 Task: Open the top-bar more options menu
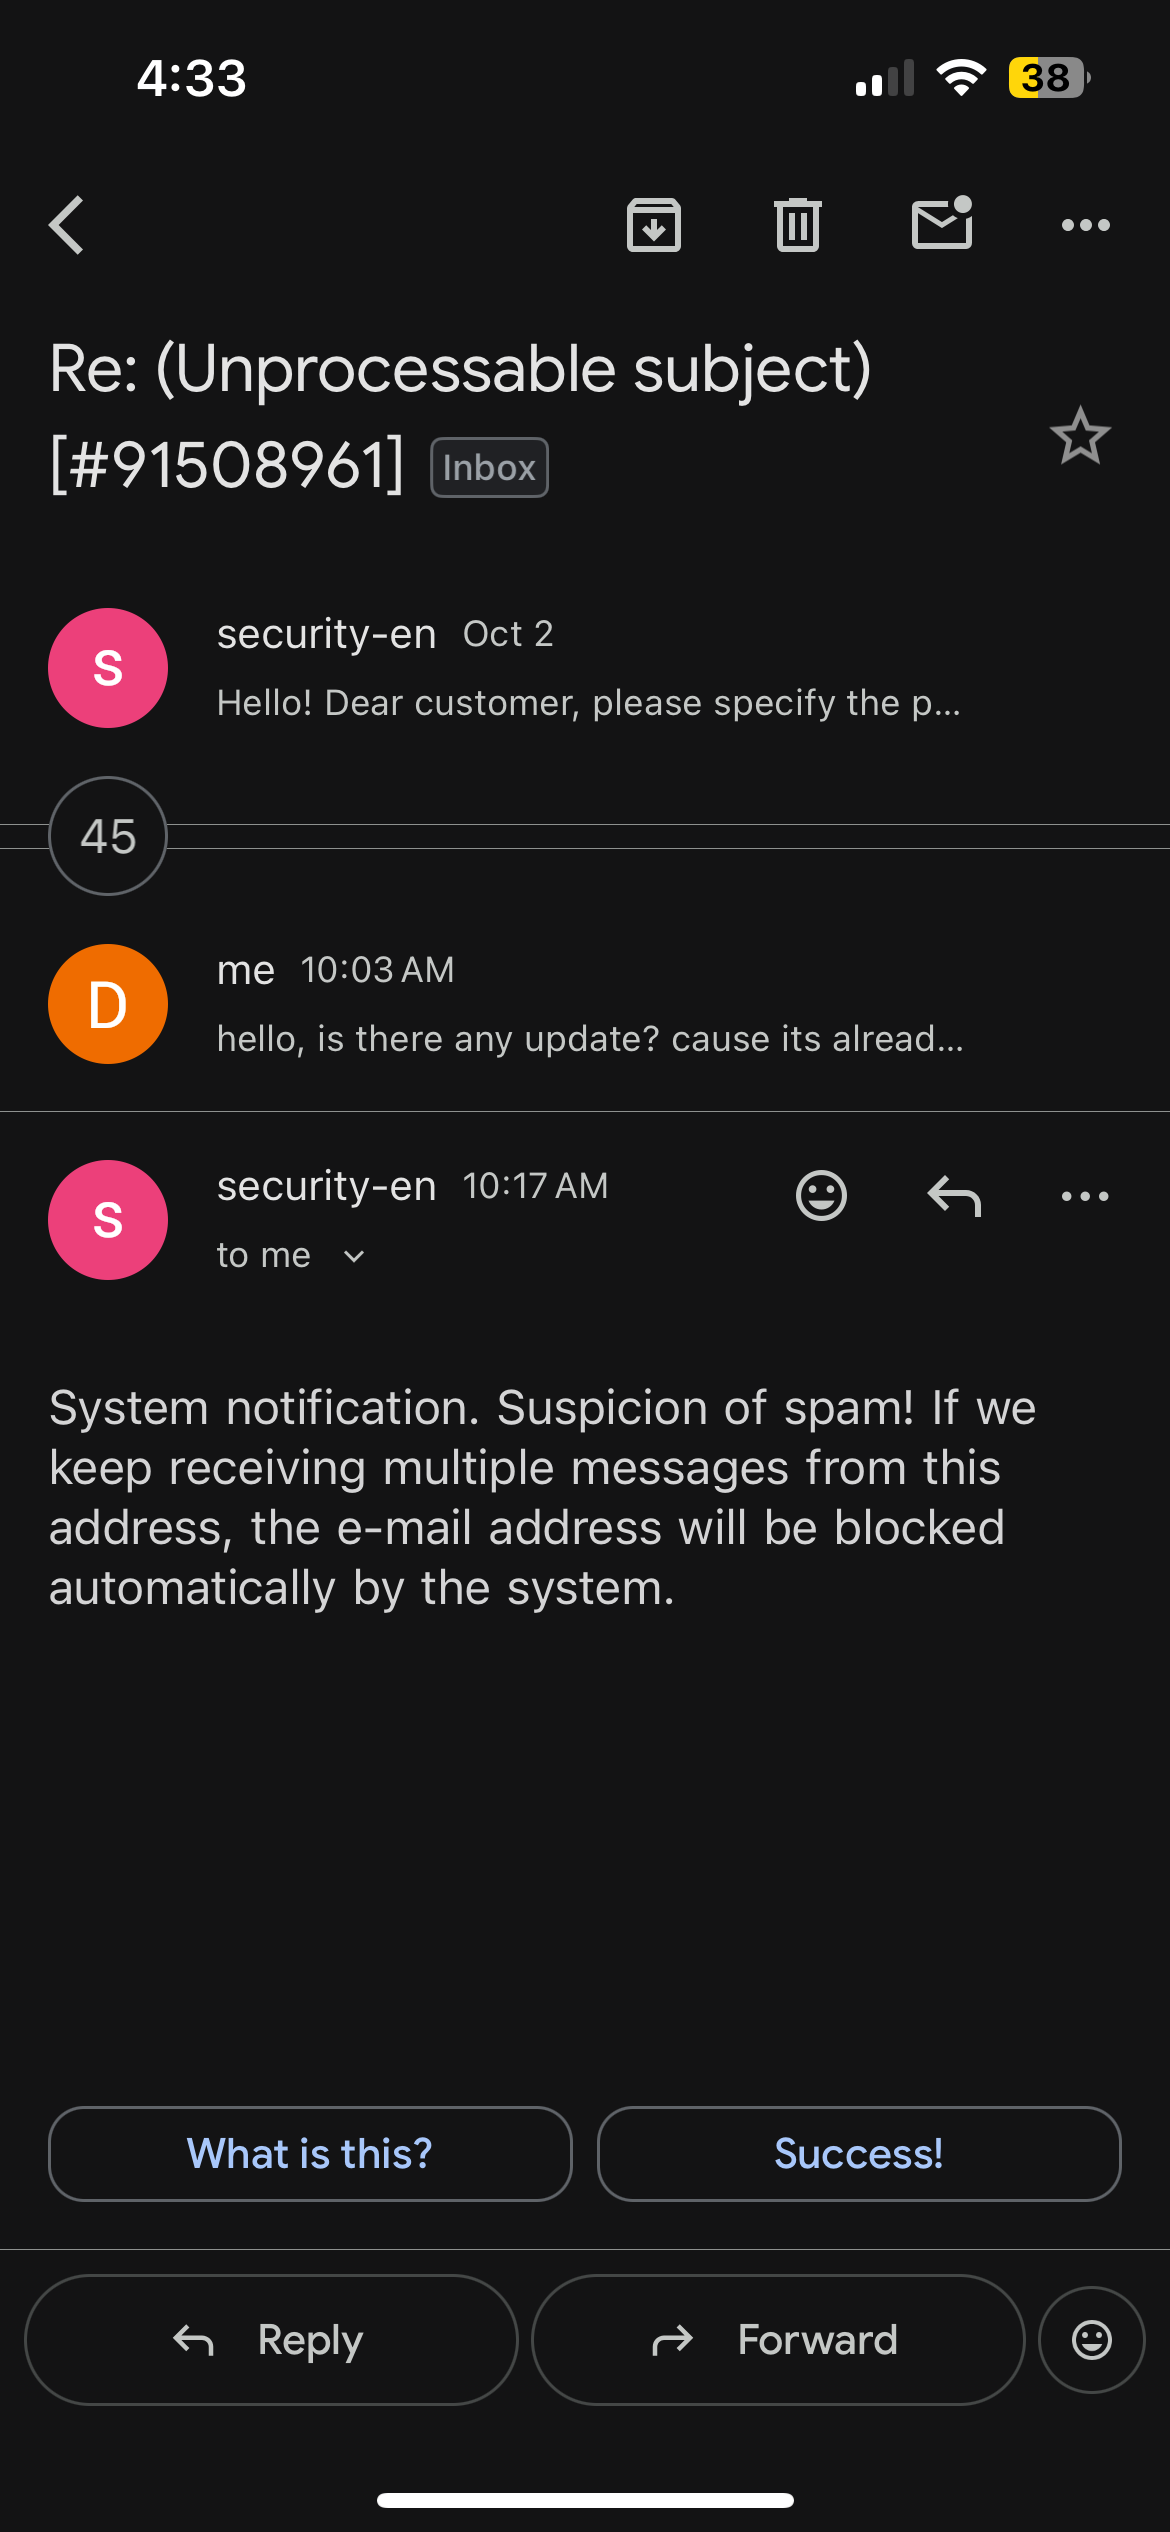tap(1085, 225)
